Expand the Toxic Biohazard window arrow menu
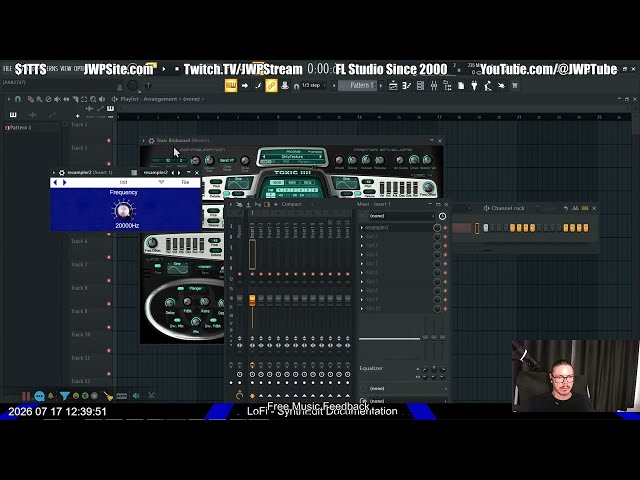 click(x=144, y=140)
